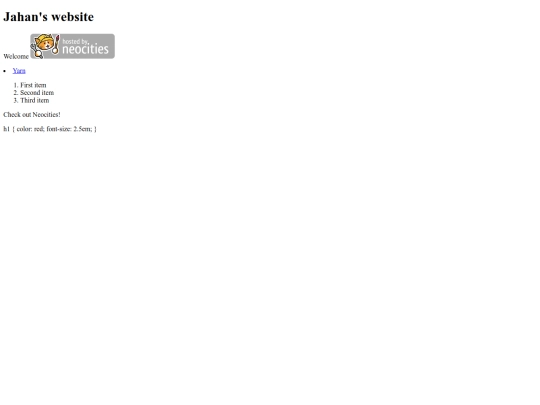Viewport: 540px width, 405px height.
Task: Click the 'hosted by' text on the badge
Action: tap(75, 41)
